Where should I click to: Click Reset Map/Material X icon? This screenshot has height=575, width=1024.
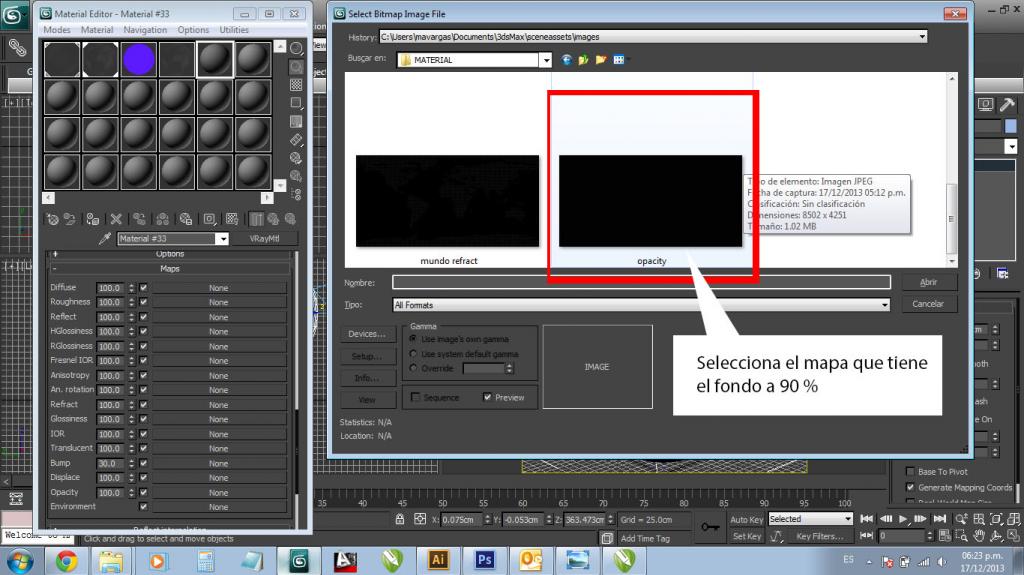[x=116, y=220]
